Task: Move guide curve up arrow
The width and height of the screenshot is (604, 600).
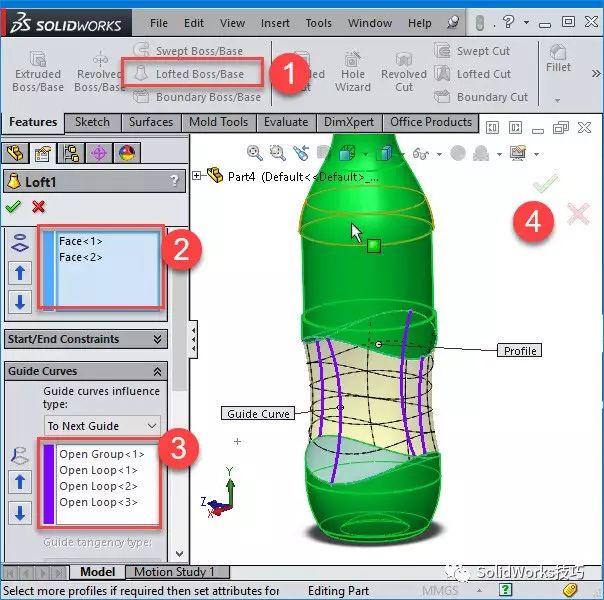Action: pos(20,482)
